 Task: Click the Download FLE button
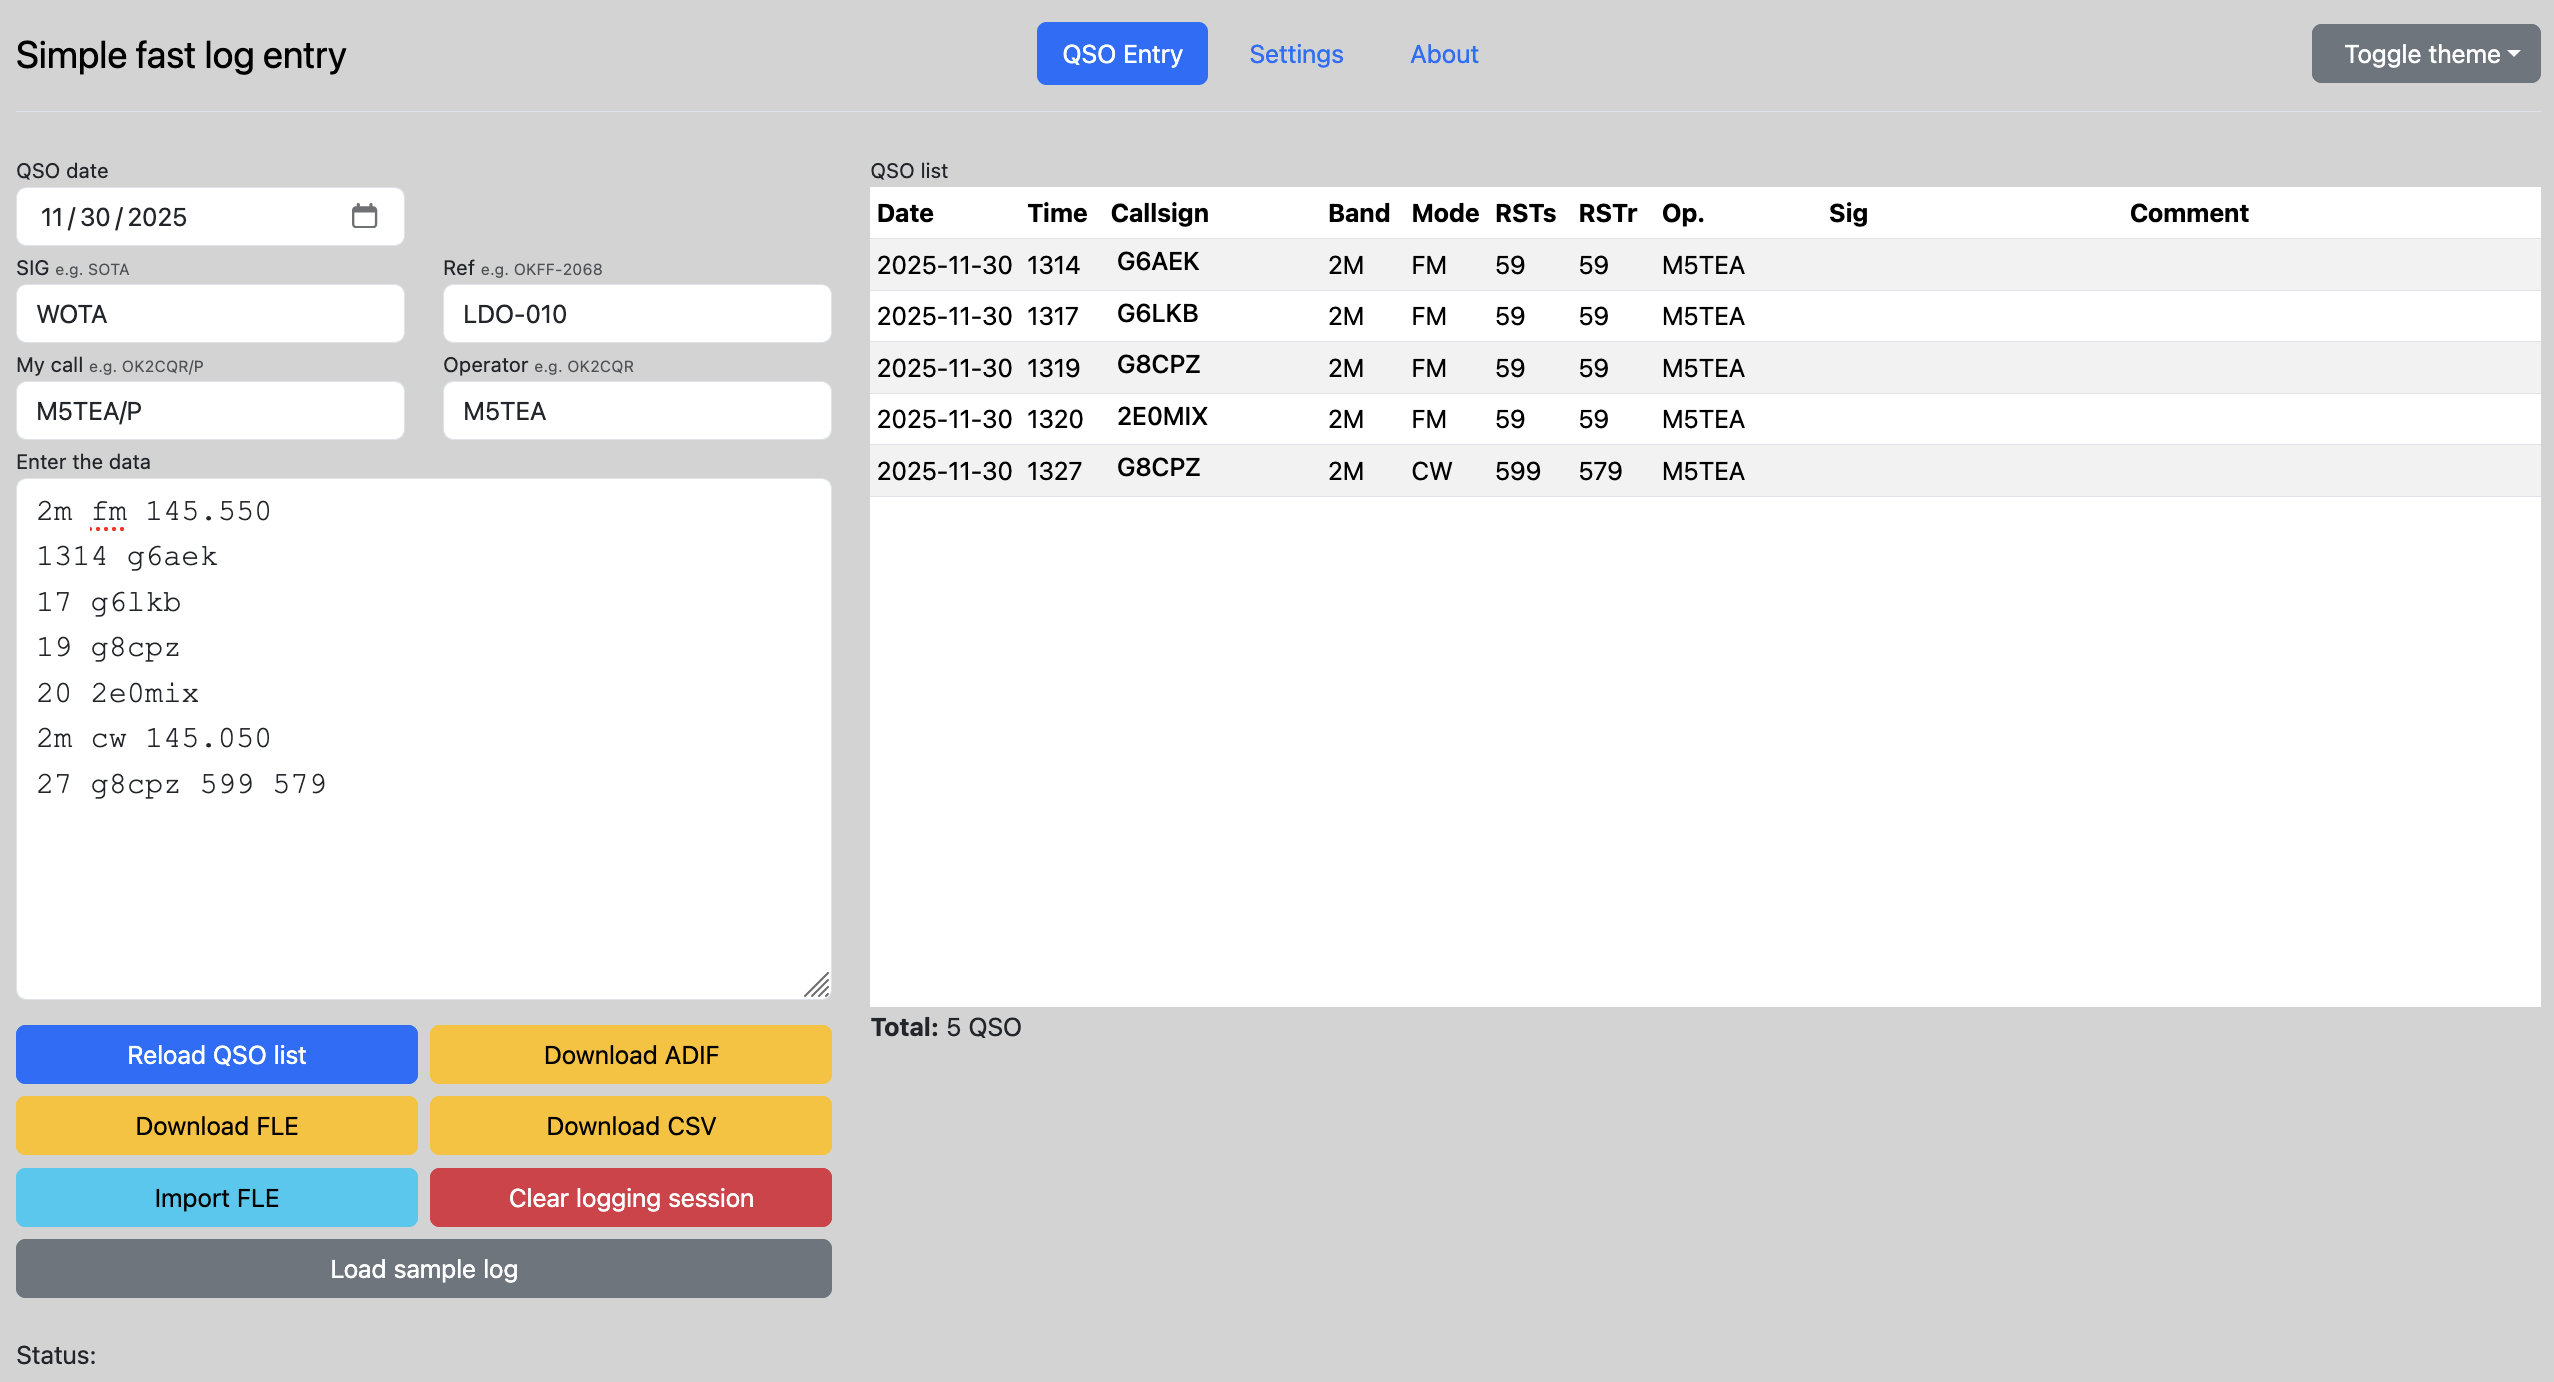(x=216, y=1126)
